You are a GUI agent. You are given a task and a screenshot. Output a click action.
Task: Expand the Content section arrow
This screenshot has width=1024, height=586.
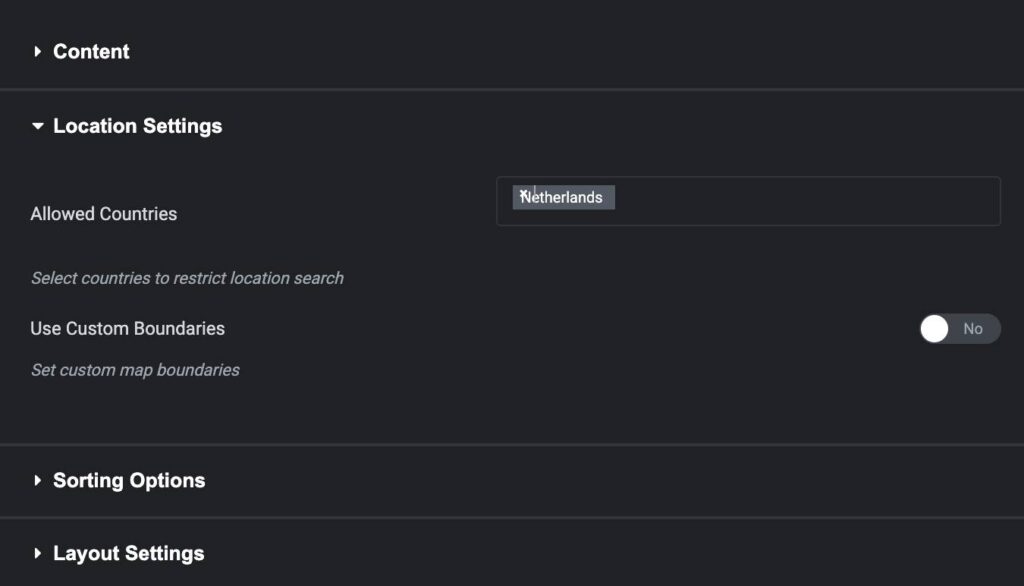pos(38,52)
